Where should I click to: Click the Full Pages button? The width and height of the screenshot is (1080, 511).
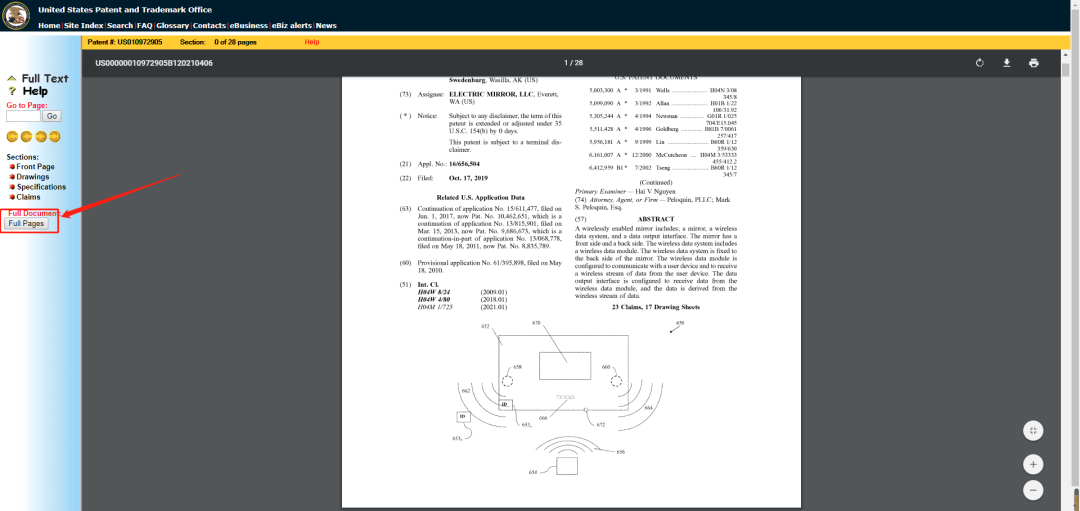[26, 224]
